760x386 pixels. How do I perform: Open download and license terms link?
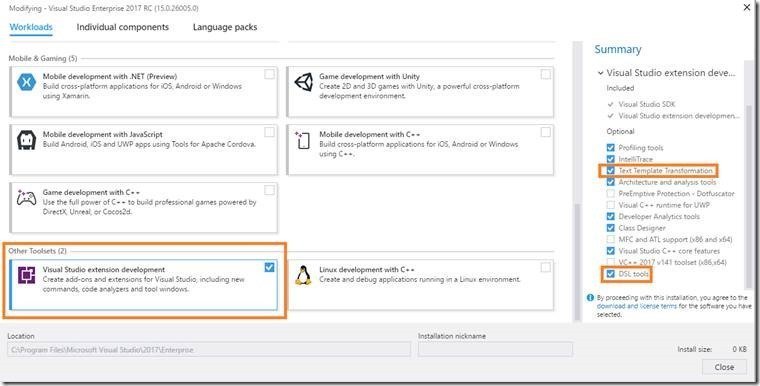click(x=636, y=306)
